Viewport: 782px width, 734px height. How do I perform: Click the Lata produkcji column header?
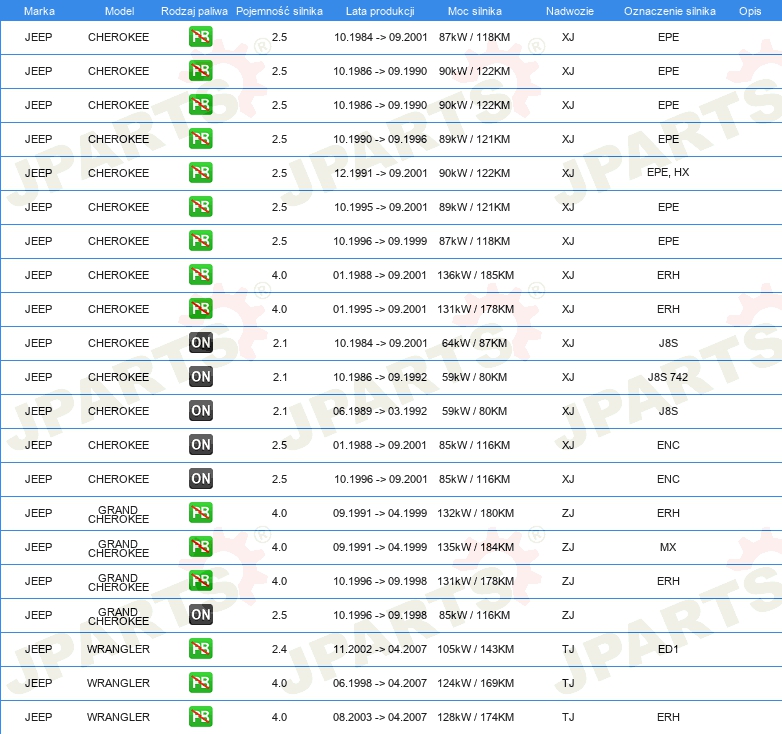pos(380,11)
